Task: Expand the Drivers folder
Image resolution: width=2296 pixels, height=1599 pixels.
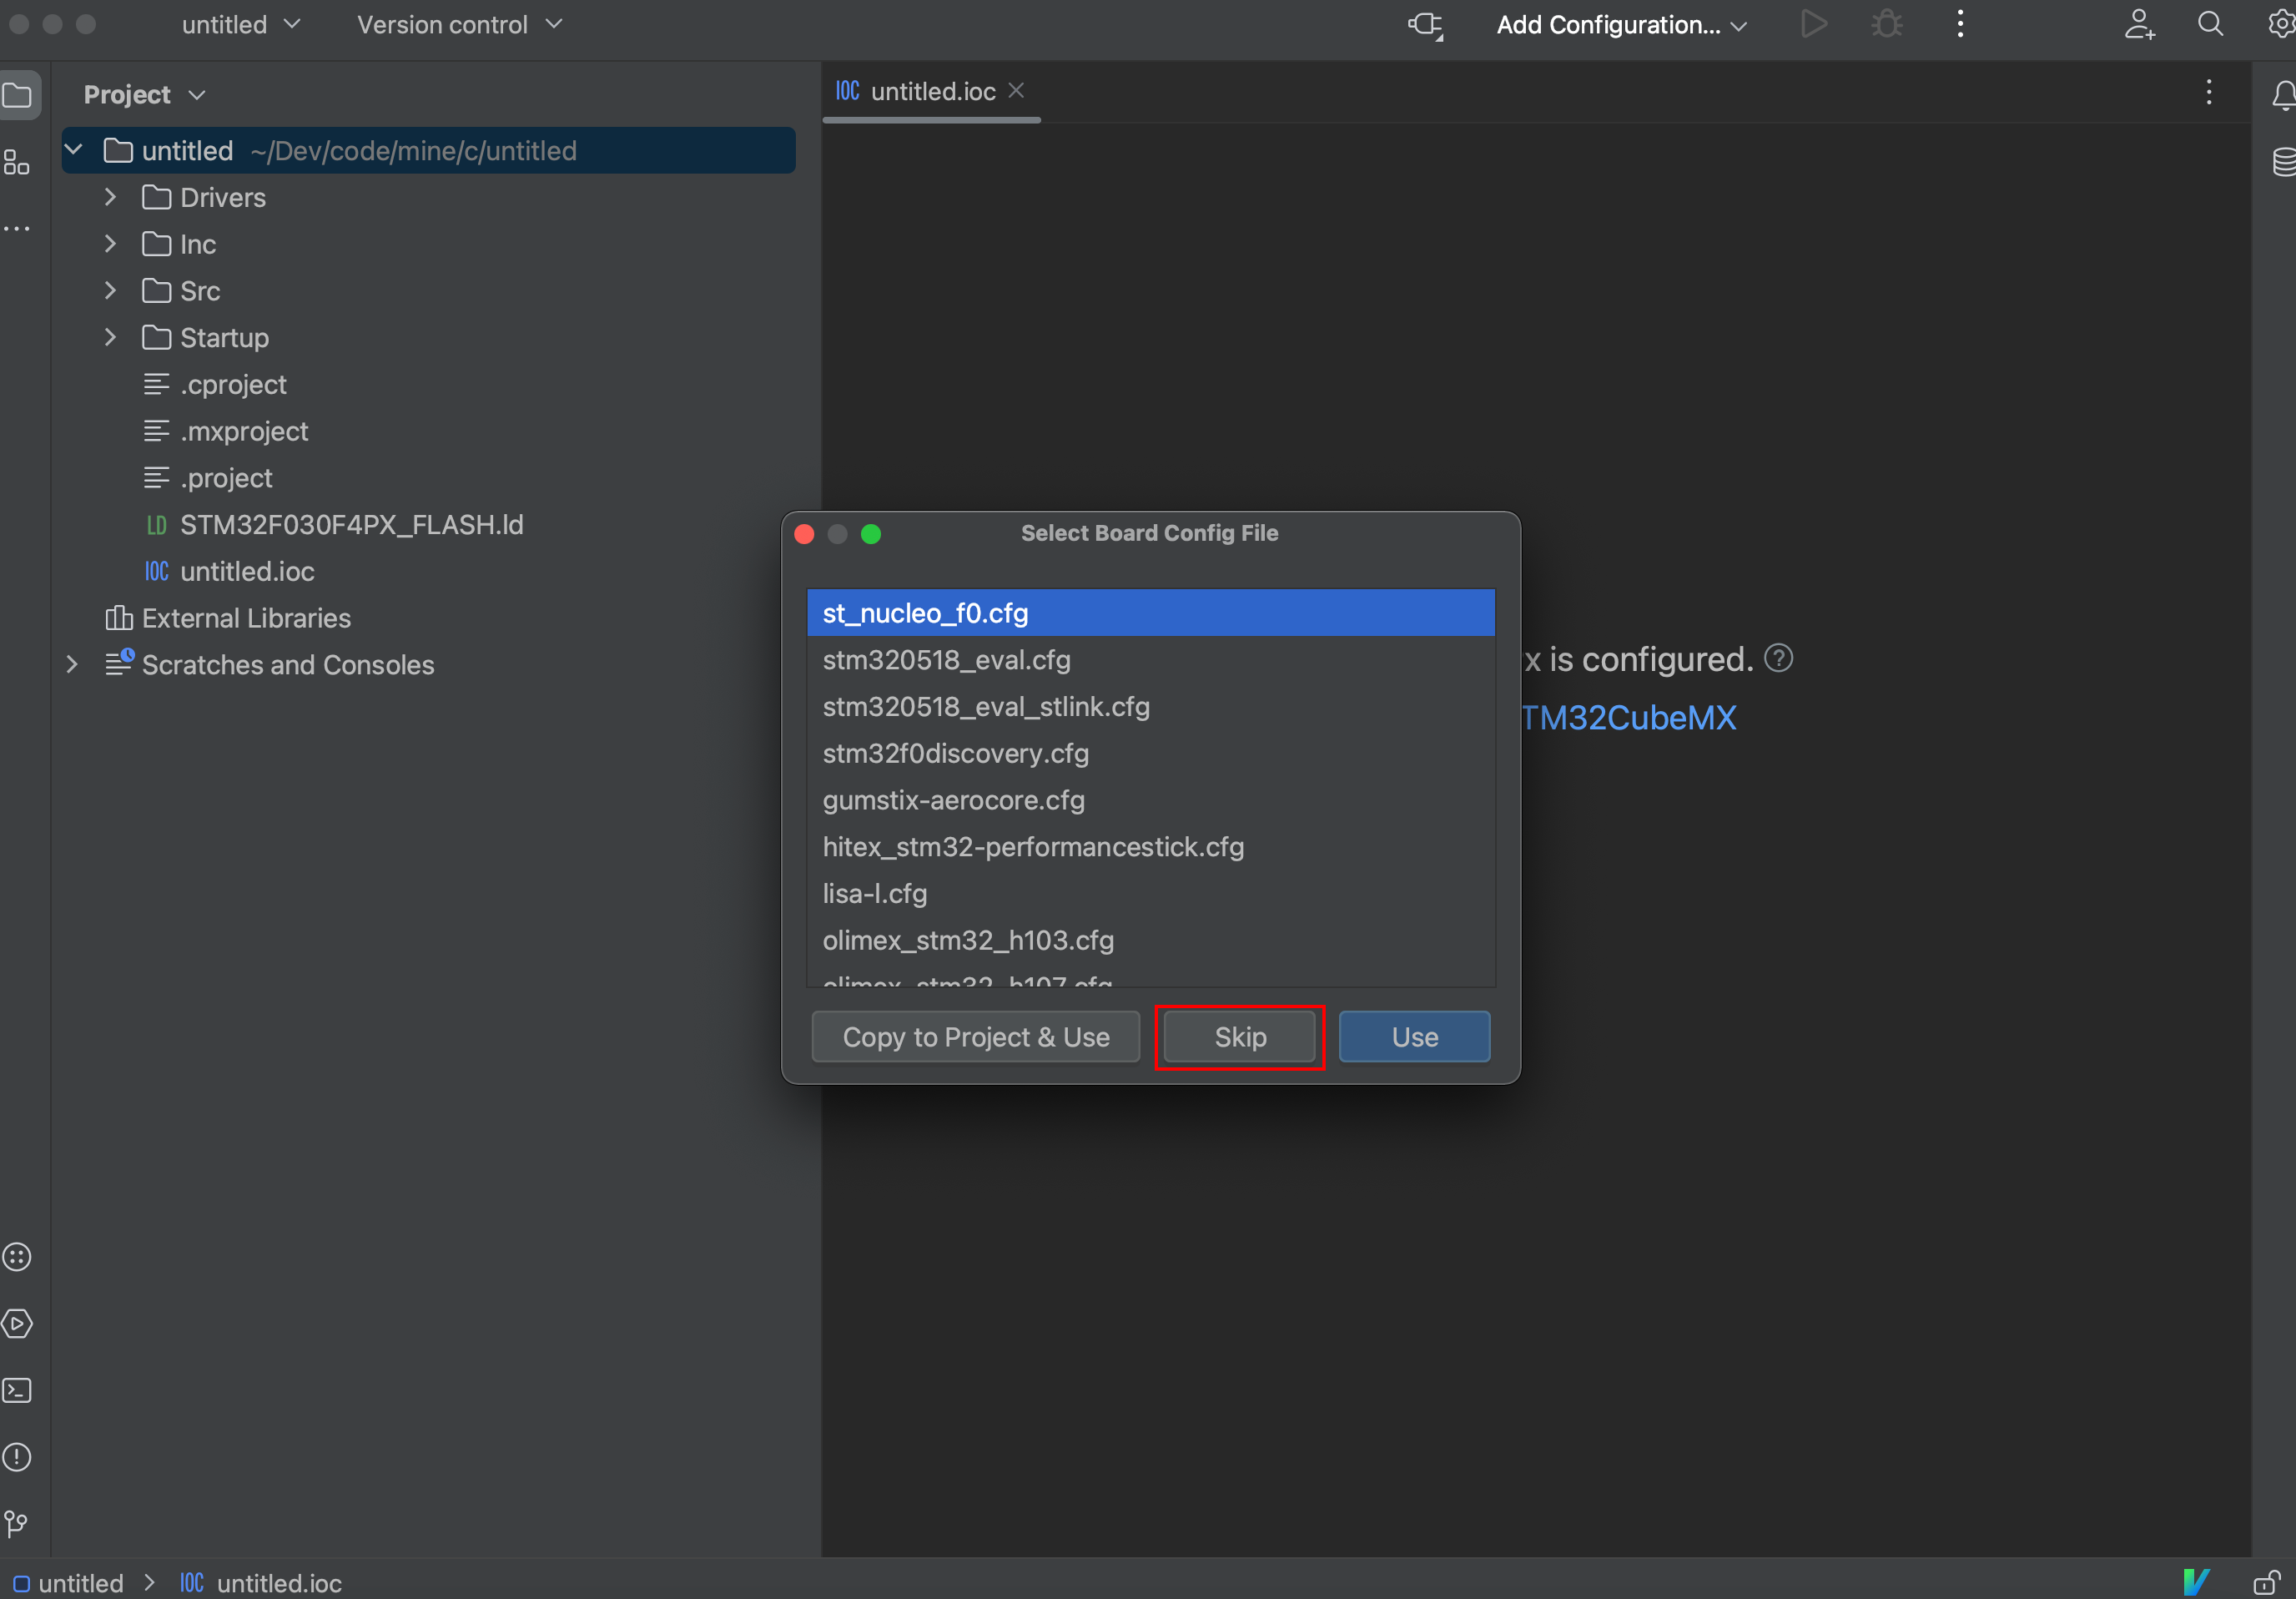Action: [x=111, y=197]
